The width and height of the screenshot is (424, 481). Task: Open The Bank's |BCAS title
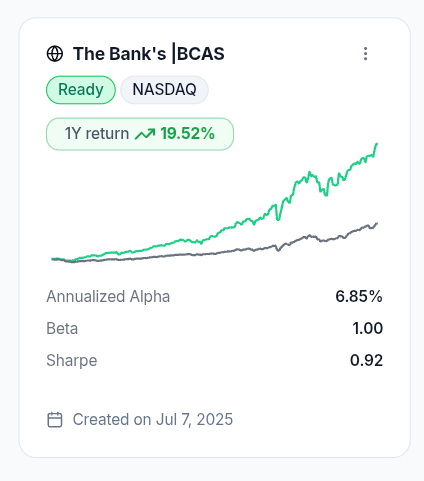pos(149,54)
